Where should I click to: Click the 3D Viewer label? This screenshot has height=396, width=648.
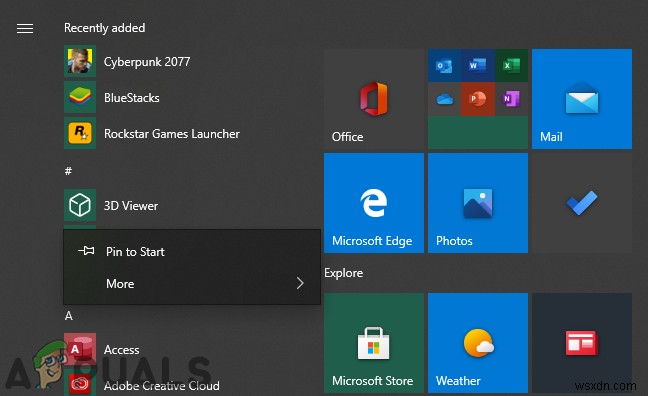click(x=131, y=205)
